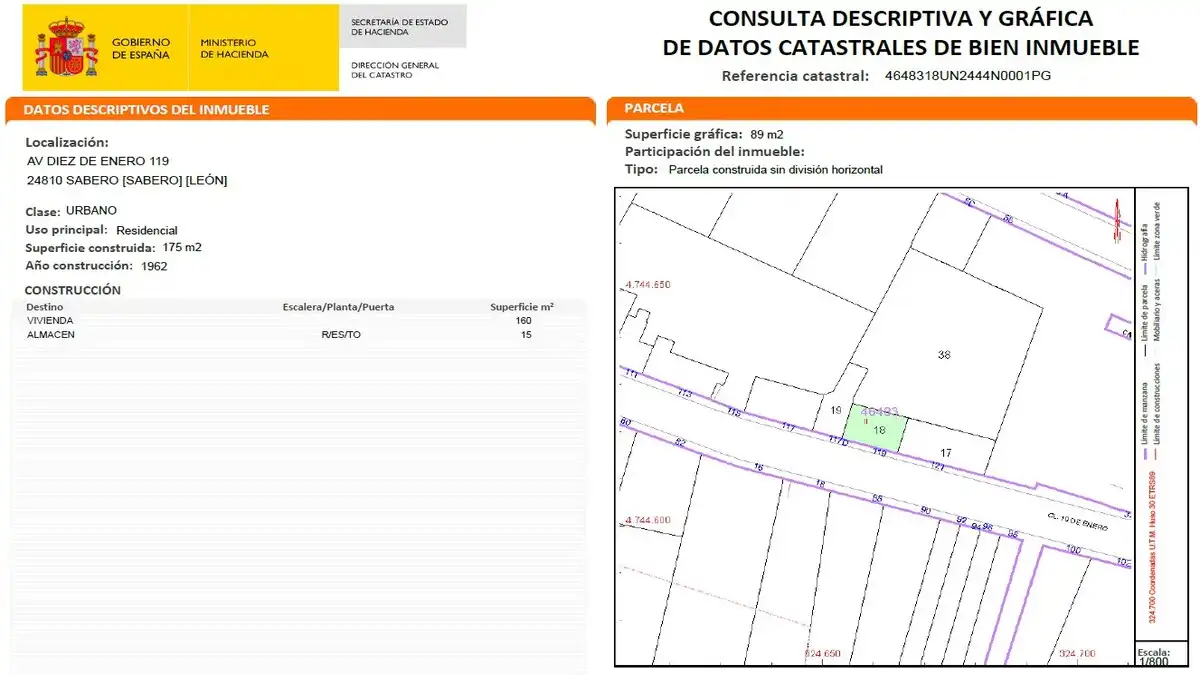This screenshot has width=1200, height=675.
Task: Click coordinate label '4.744.600' on map
Action: click(x=647, y=520)
